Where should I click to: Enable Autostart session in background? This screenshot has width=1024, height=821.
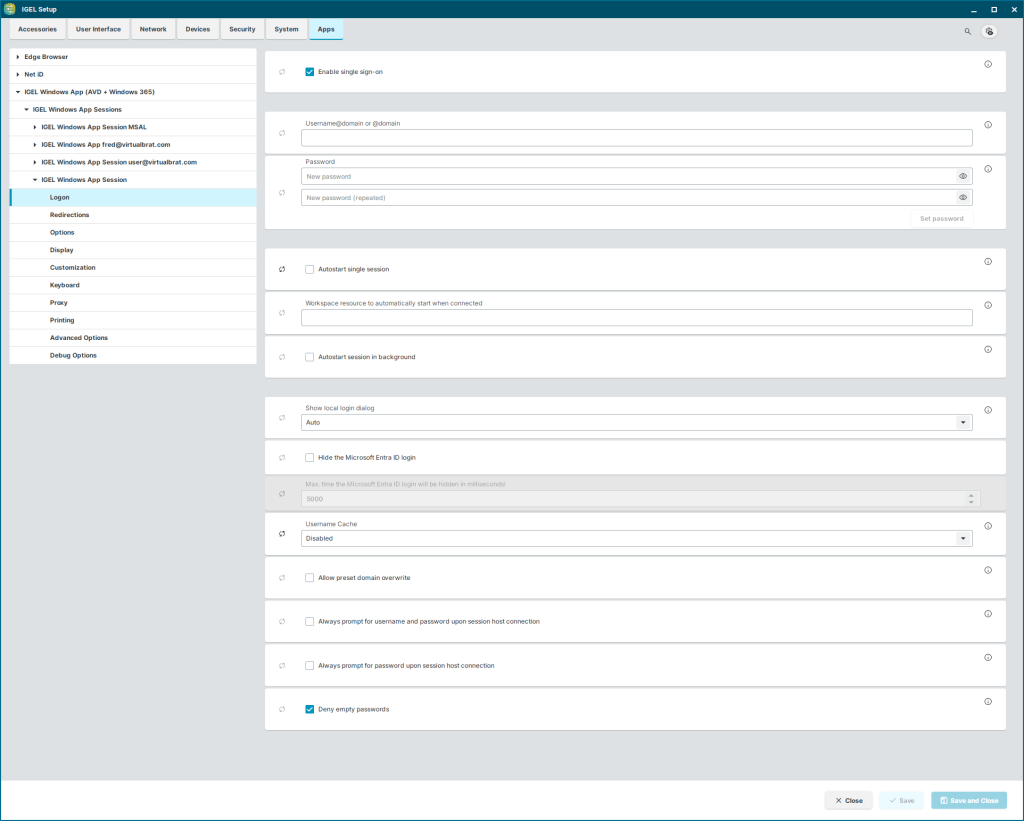point(310,357)
